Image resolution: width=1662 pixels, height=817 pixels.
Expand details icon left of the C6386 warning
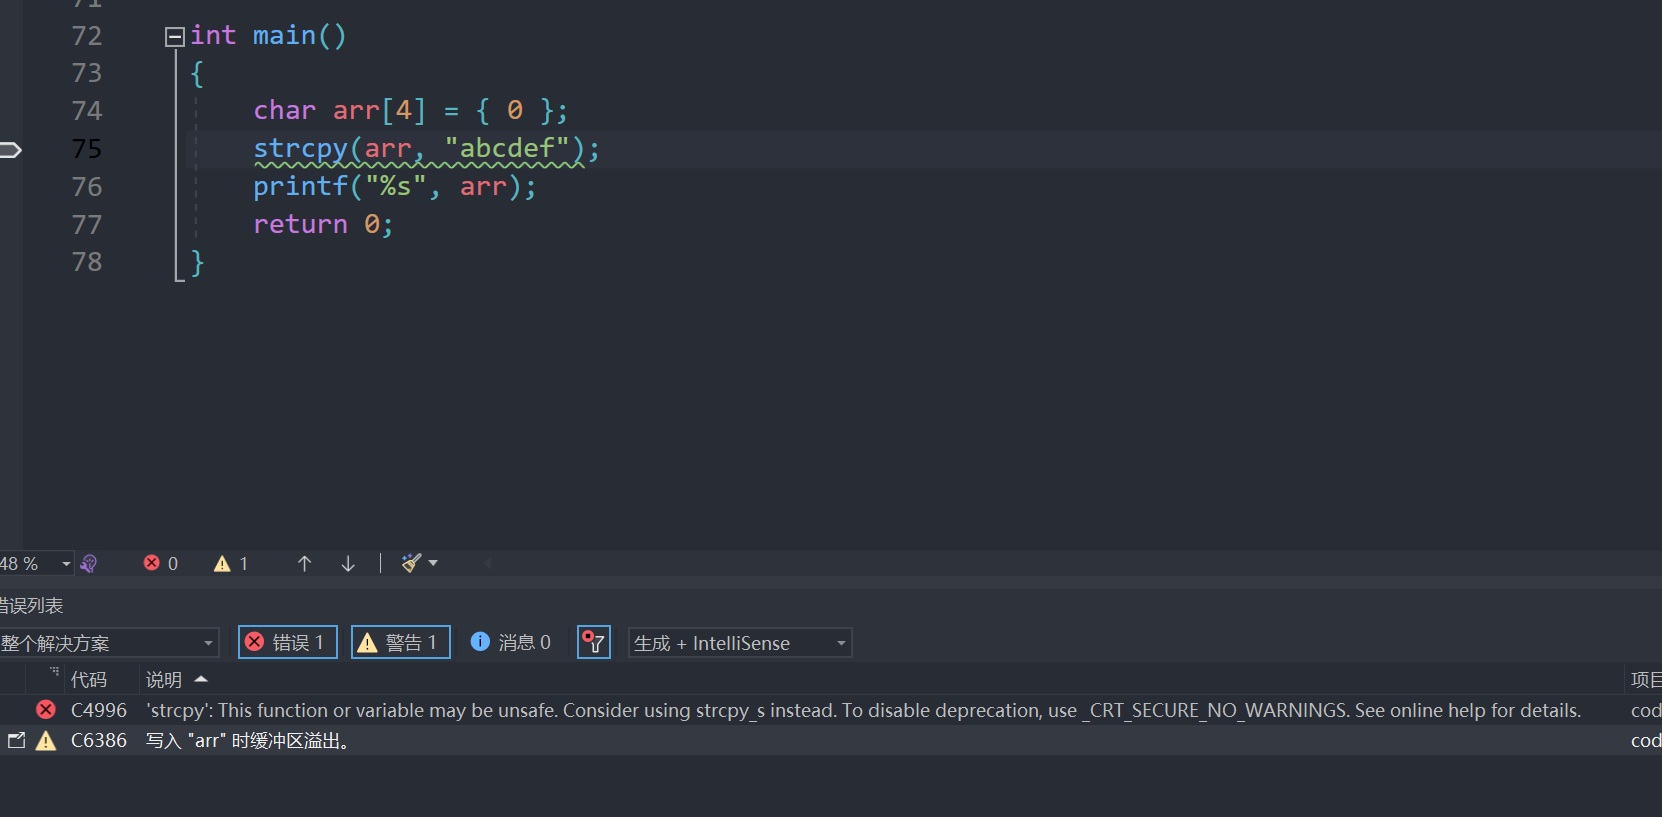pyautogui.click(x=16, y=740)
